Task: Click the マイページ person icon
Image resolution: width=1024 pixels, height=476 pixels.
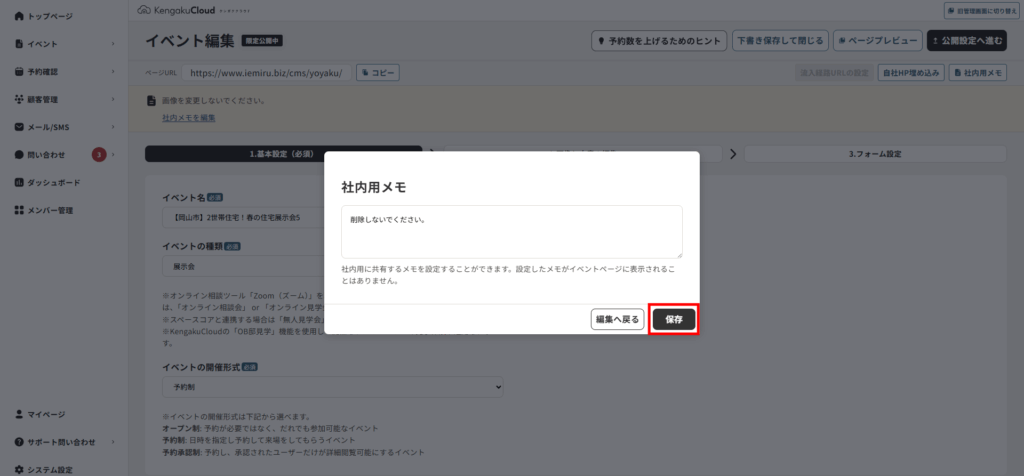Action: coord(19,414)
